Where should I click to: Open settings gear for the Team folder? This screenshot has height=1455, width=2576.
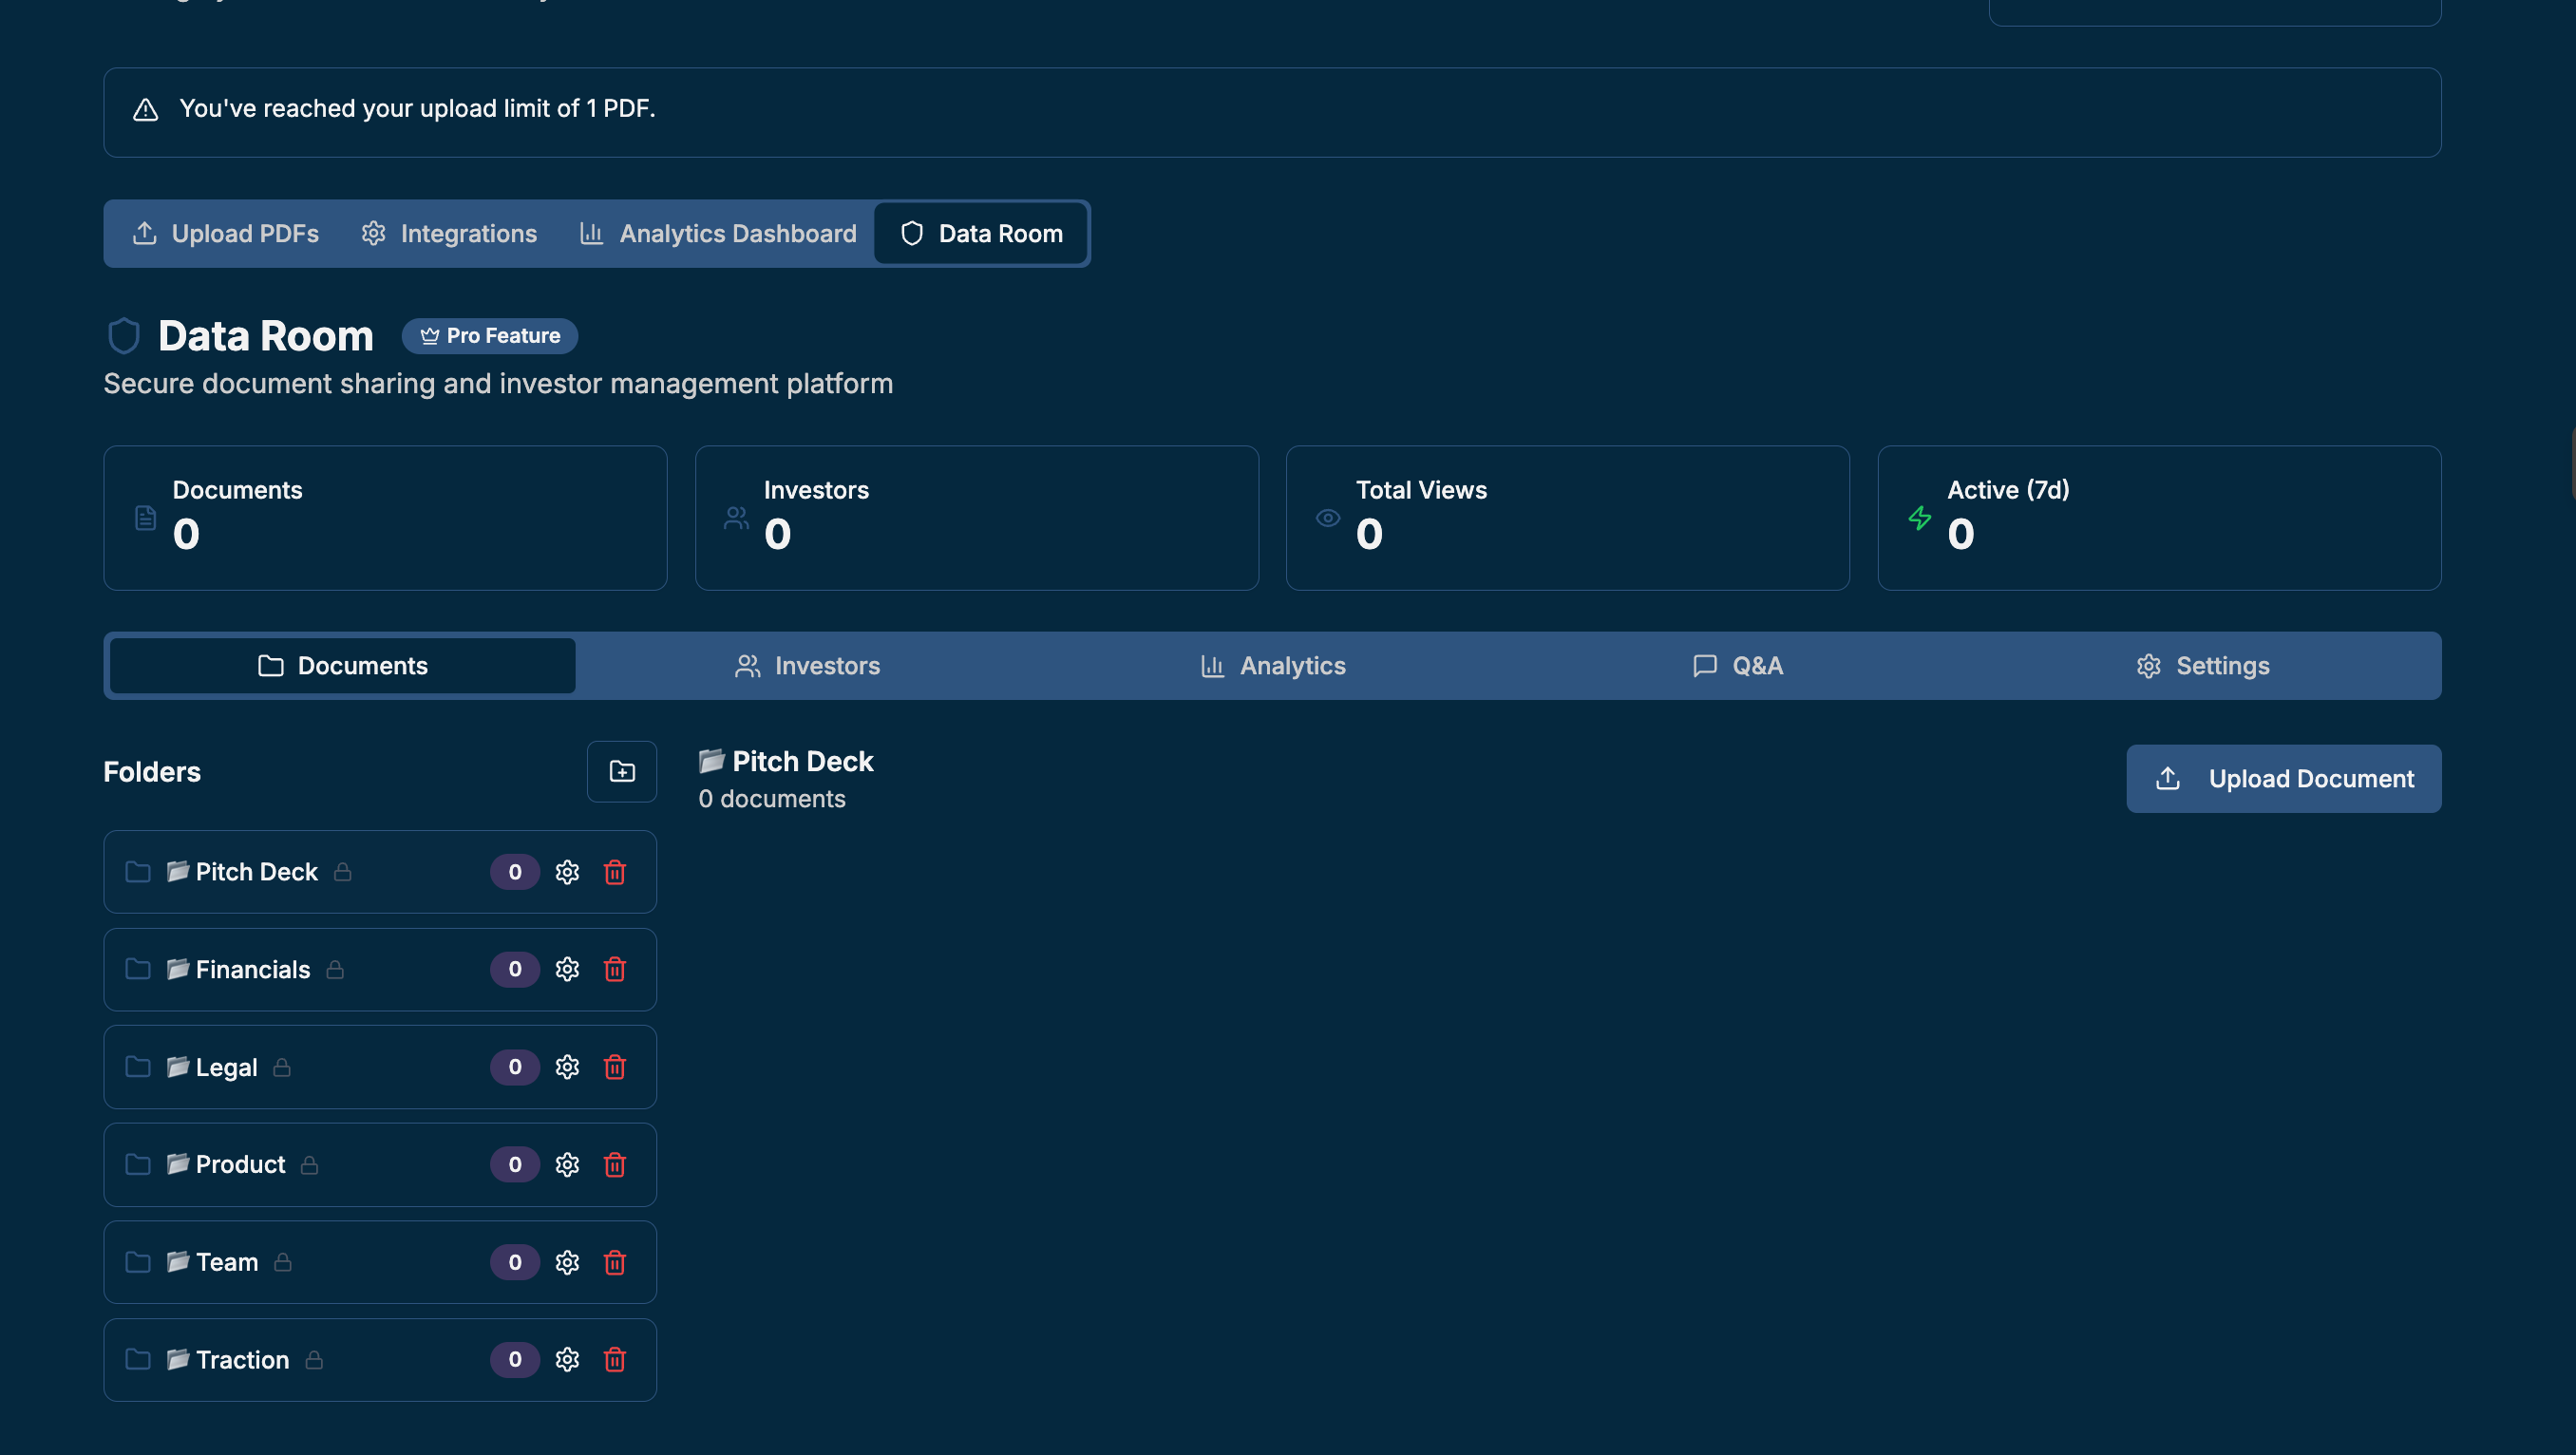pos(567,1262)
